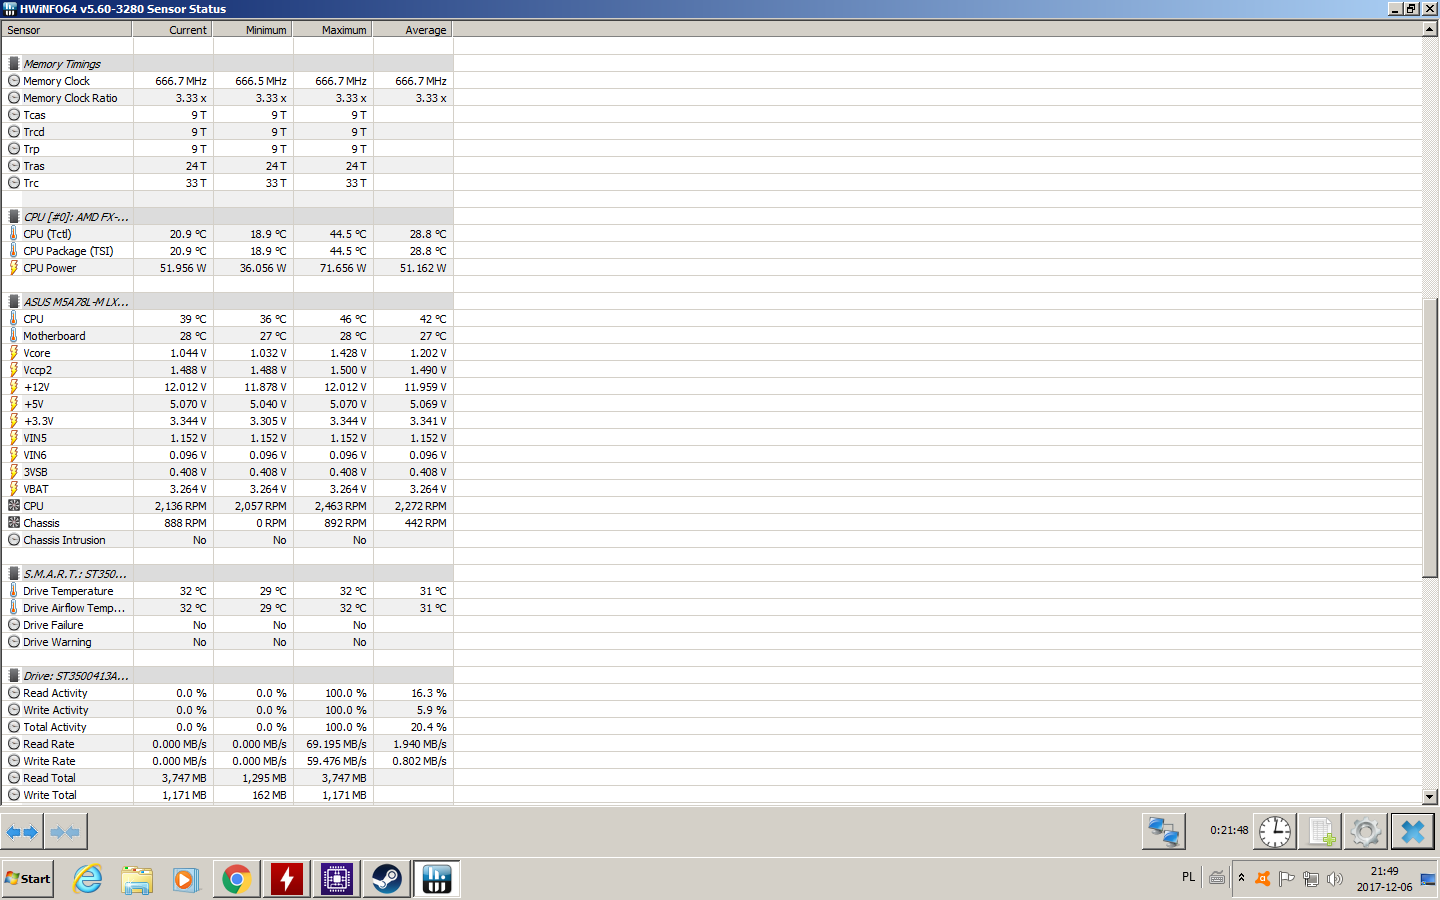
Task: Select the Tras sensor row
Action: (227, 166)
